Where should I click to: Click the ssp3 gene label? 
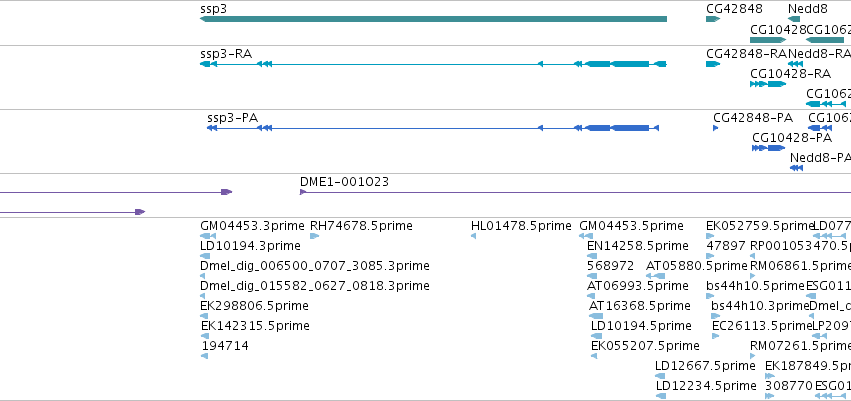pos(213,9)
